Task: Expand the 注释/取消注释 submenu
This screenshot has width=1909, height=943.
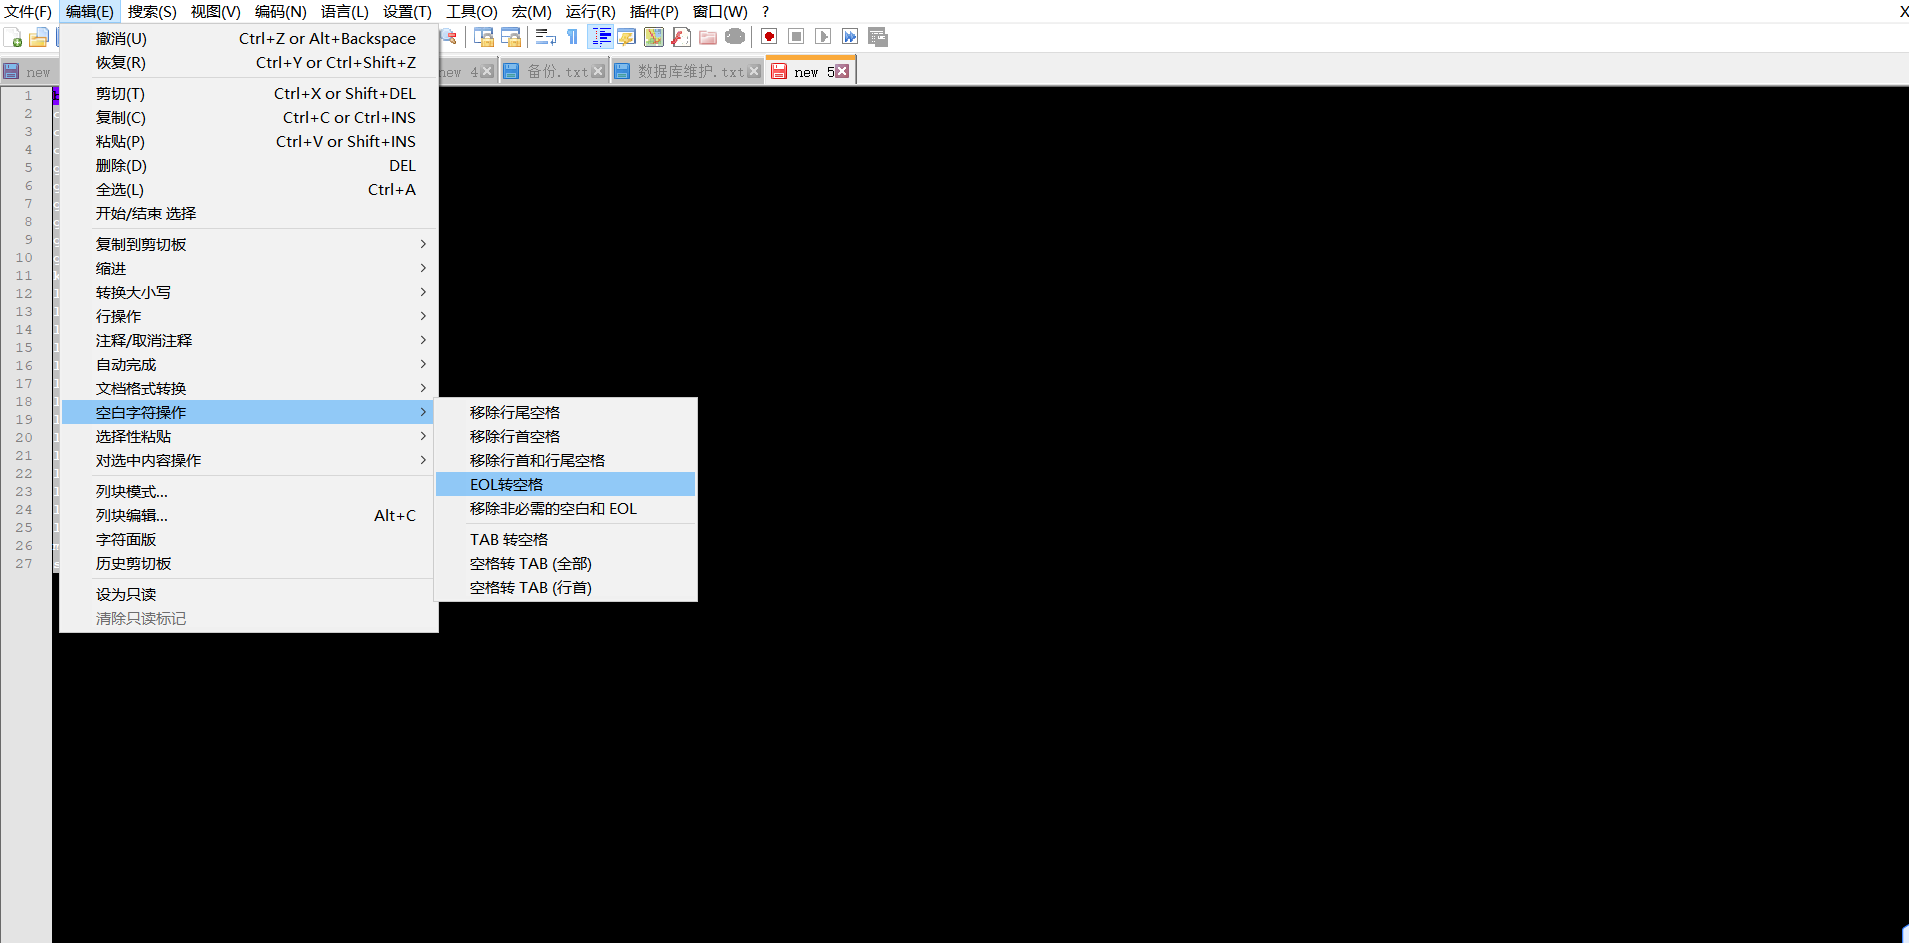Action: click(249, 340)
